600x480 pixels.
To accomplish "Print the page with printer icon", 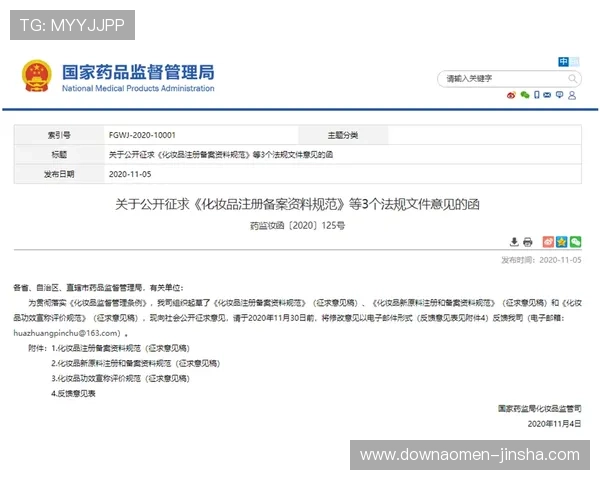I will point(528,242).
